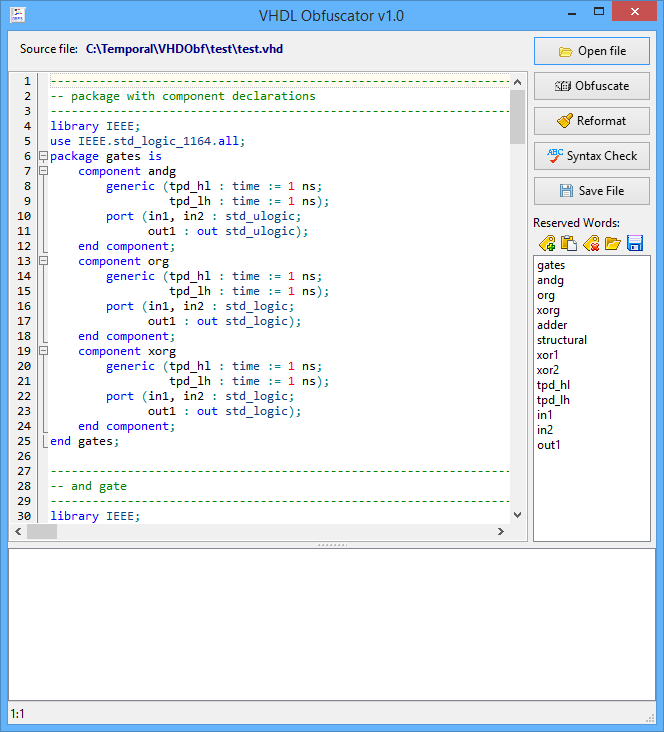Image resolution: width=664 pixels, height=732 pixels.
Task: Select 'structural' in the reserved words list
Action: pos(562,340)
